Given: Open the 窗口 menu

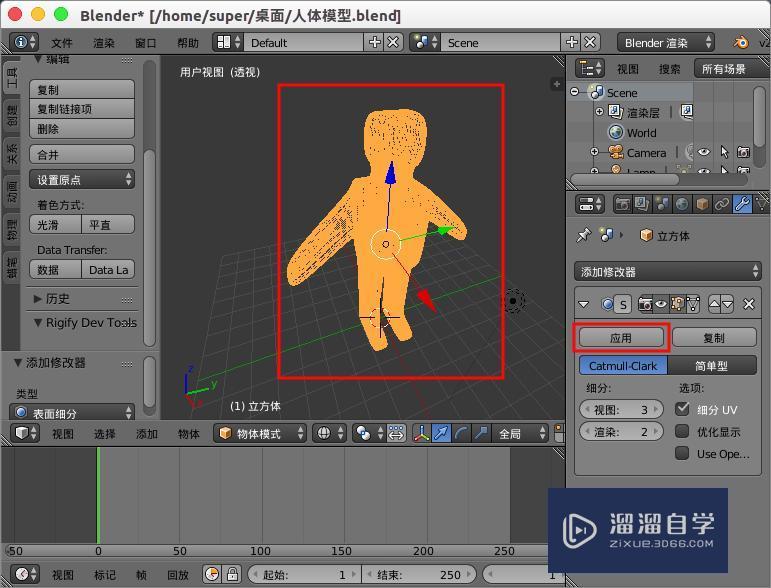Looking at the screenshot, I should pyautogui.click(x=146, y=43).
